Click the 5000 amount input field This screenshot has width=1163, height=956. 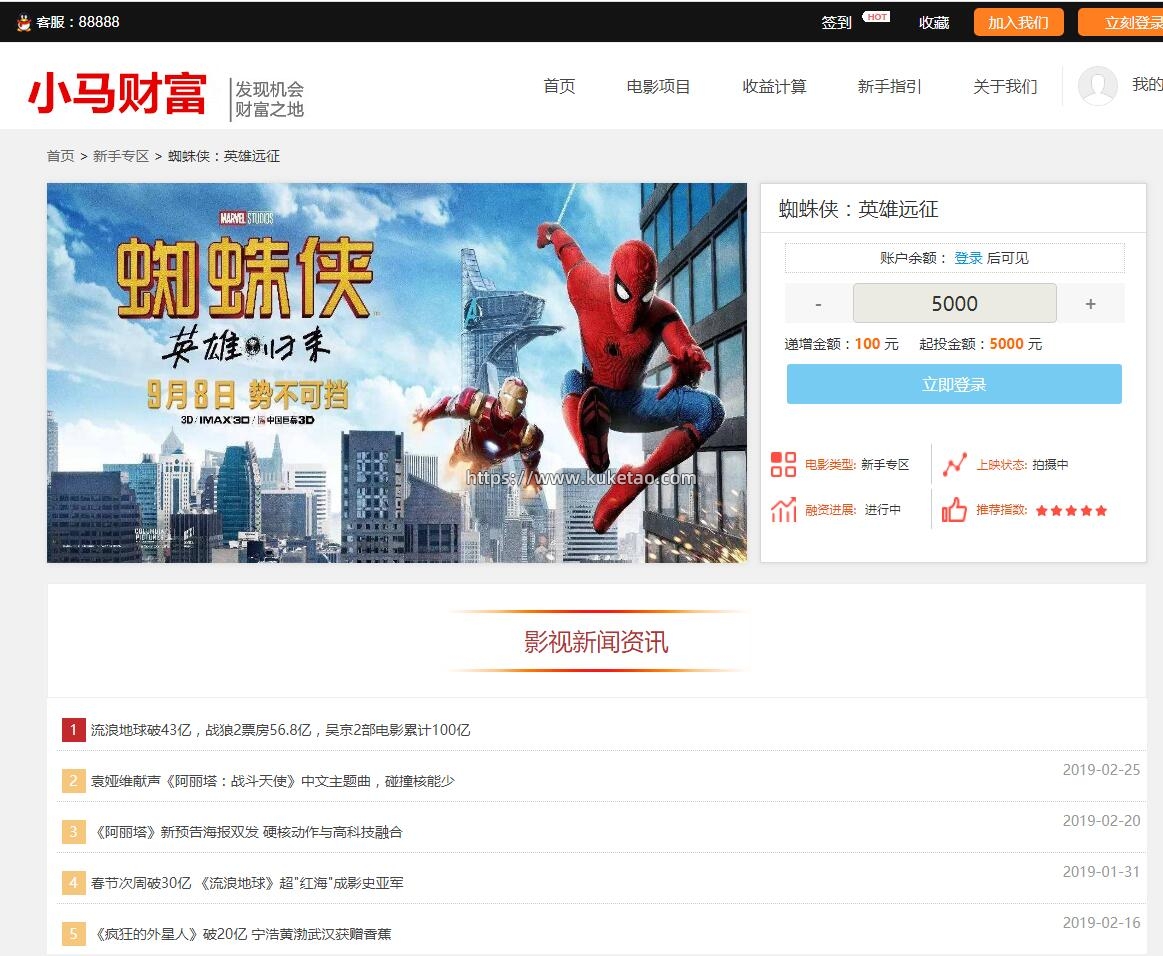(955, 303)
